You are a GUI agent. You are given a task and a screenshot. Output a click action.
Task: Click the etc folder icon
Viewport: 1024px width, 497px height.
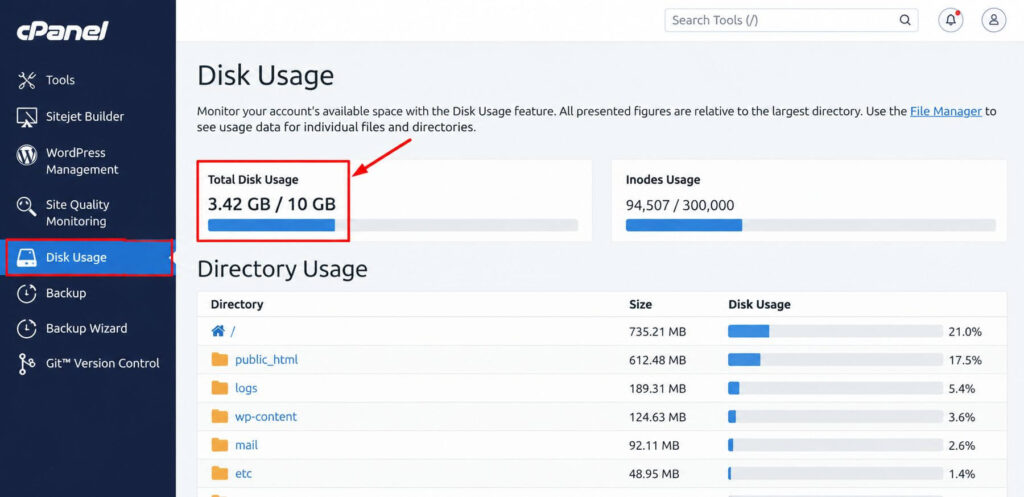coord(219,473)
